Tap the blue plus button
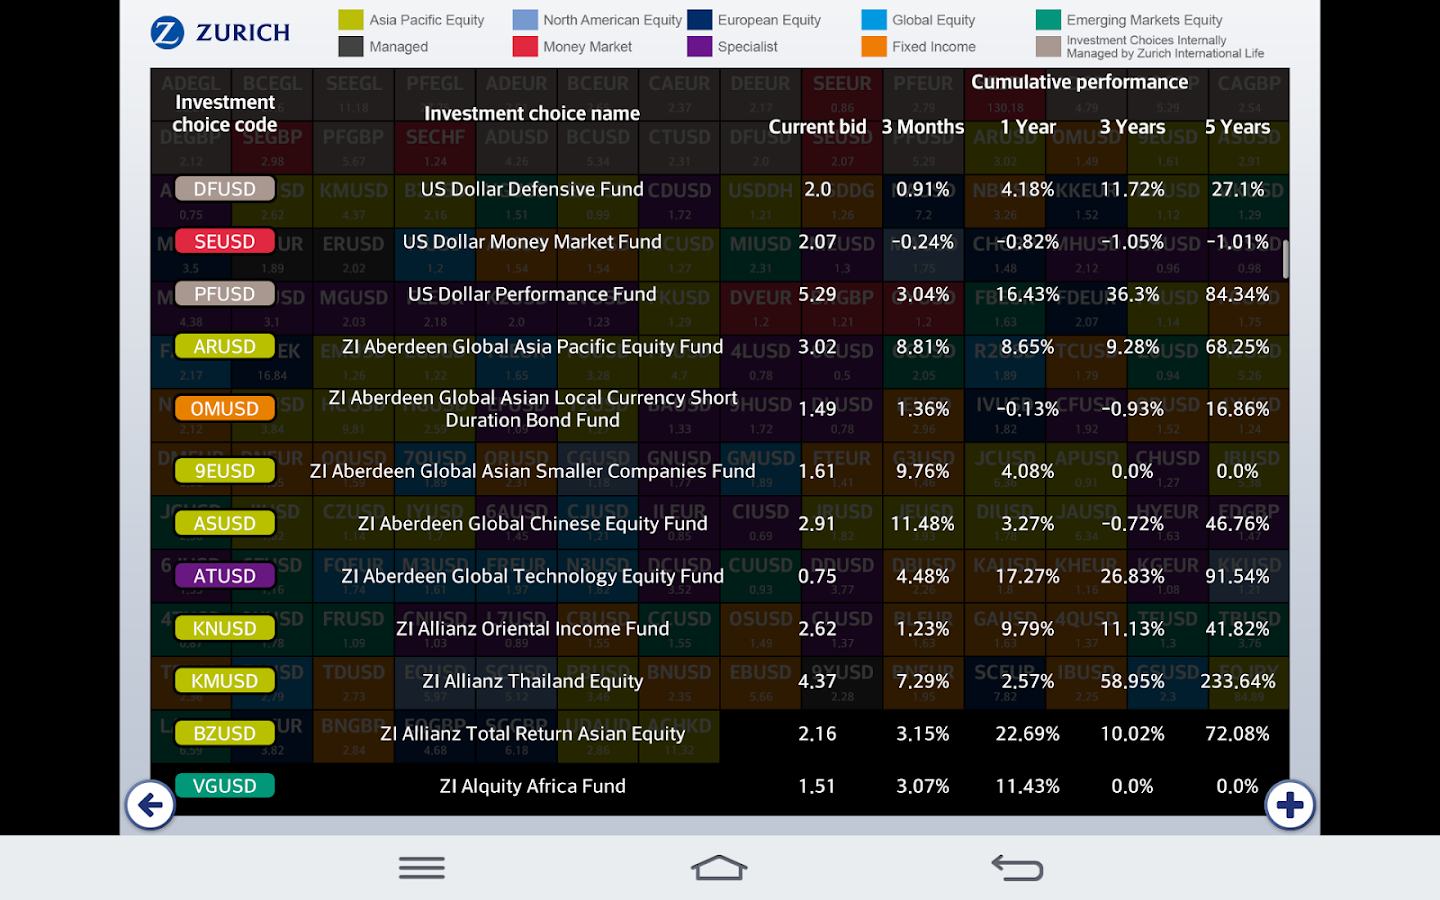 (x=1290, y=805)
